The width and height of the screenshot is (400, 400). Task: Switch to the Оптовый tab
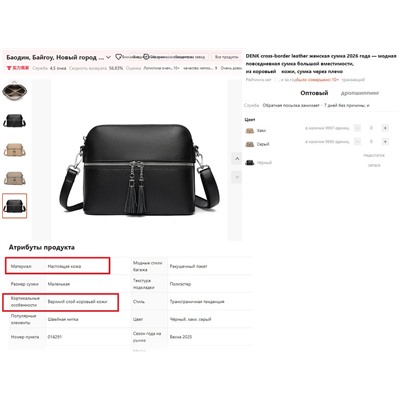[314, 93]
